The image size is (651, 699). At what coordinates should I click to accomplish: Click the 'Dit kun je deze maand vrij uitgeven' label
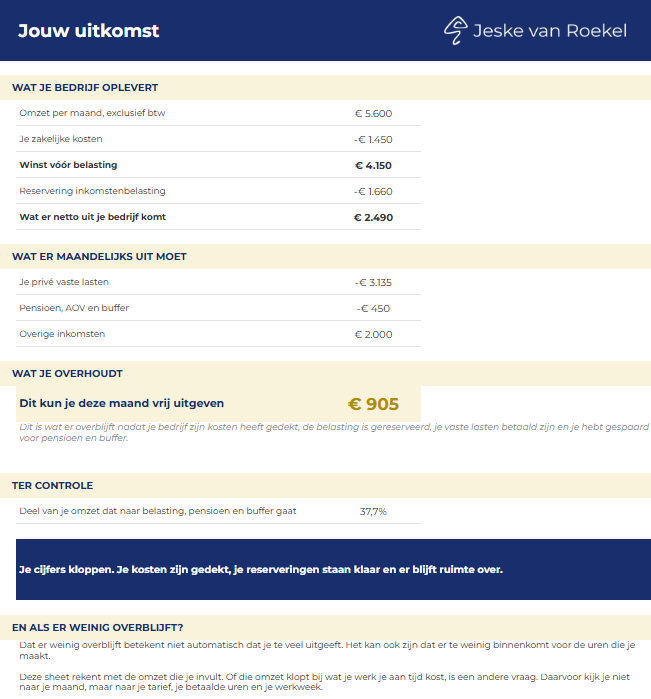(121, 403)
